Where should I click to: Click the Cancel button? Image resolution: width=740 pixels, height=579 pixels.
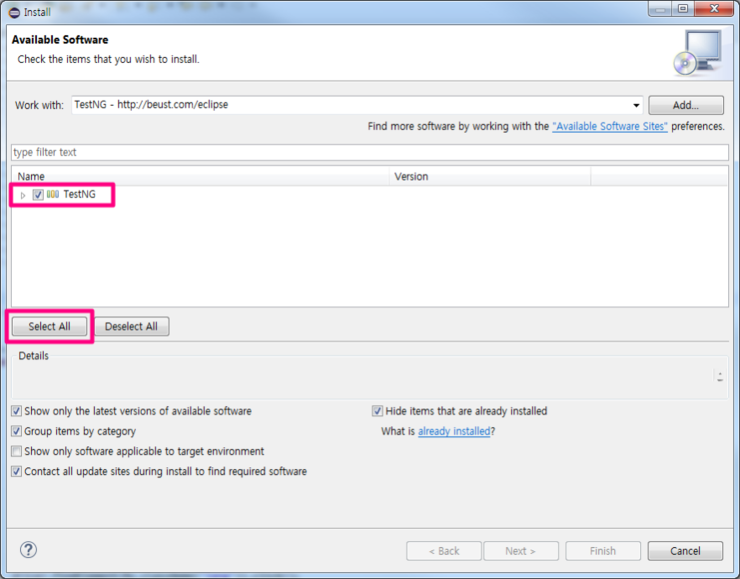pyautogui.click(x=685, y=551)
